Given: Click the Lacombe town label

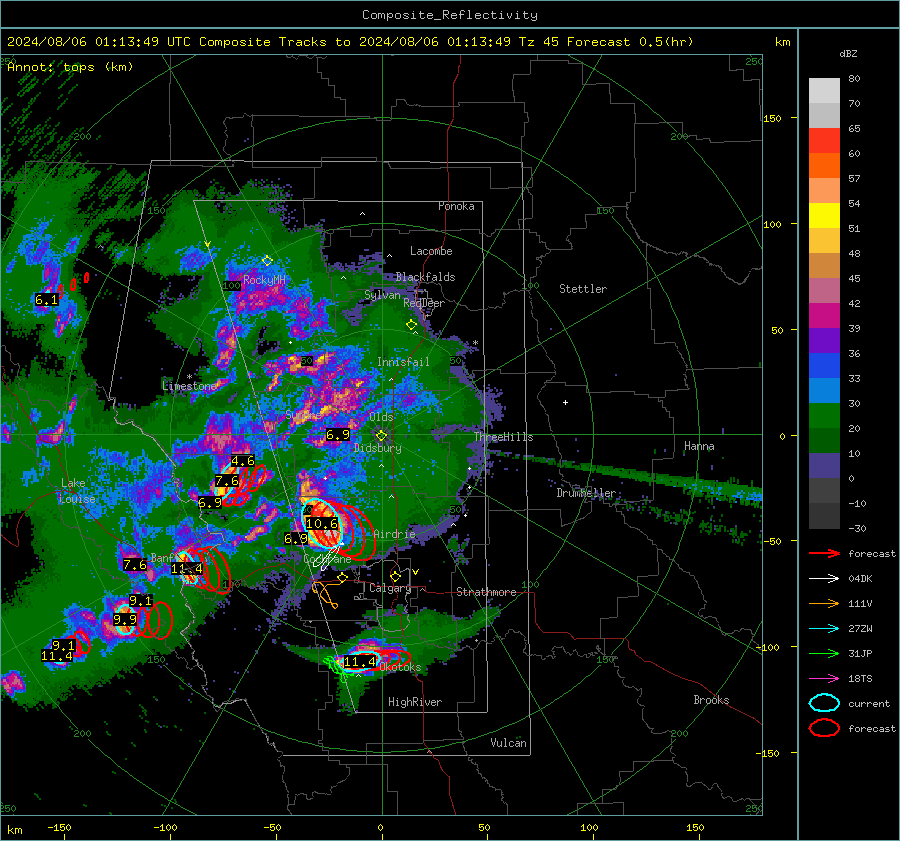Looking at the screenshot, I should pyautogui.click(x=431, y=251).
